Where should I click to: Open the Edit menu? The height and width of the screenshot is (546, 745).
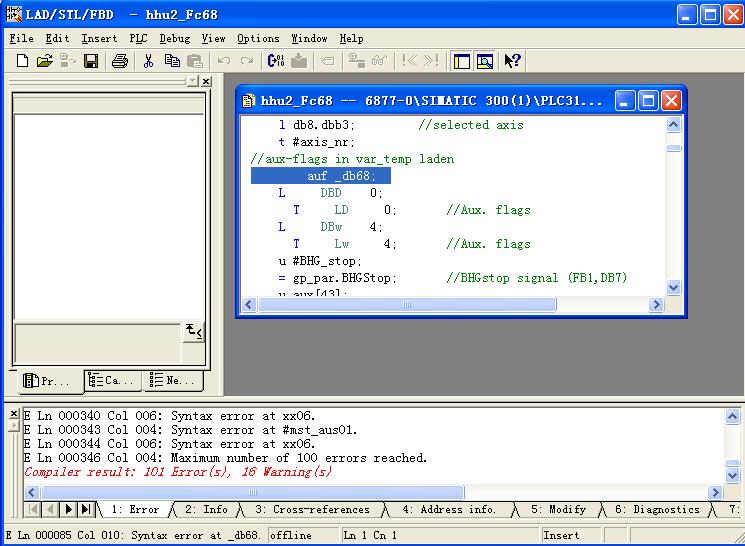57,38
